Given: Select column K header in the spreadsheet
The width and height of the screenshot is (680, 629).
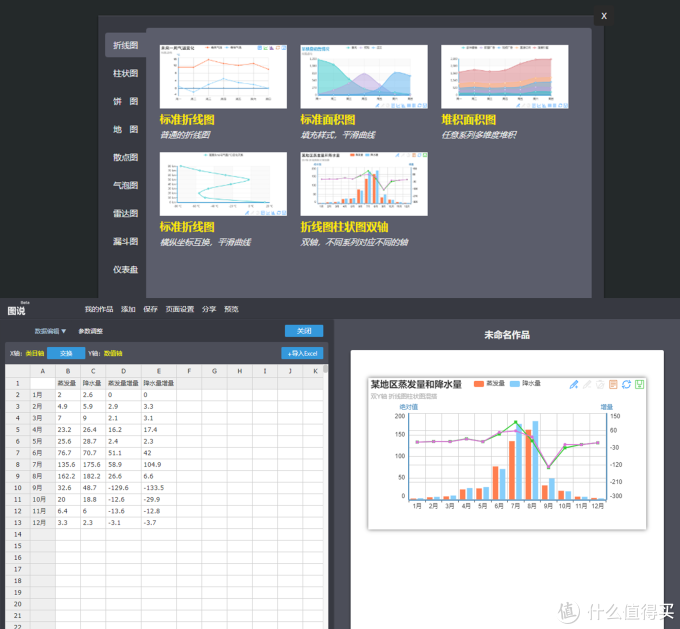Looking at the screenshot, I should pyautogui.click(x=315, y=371).
